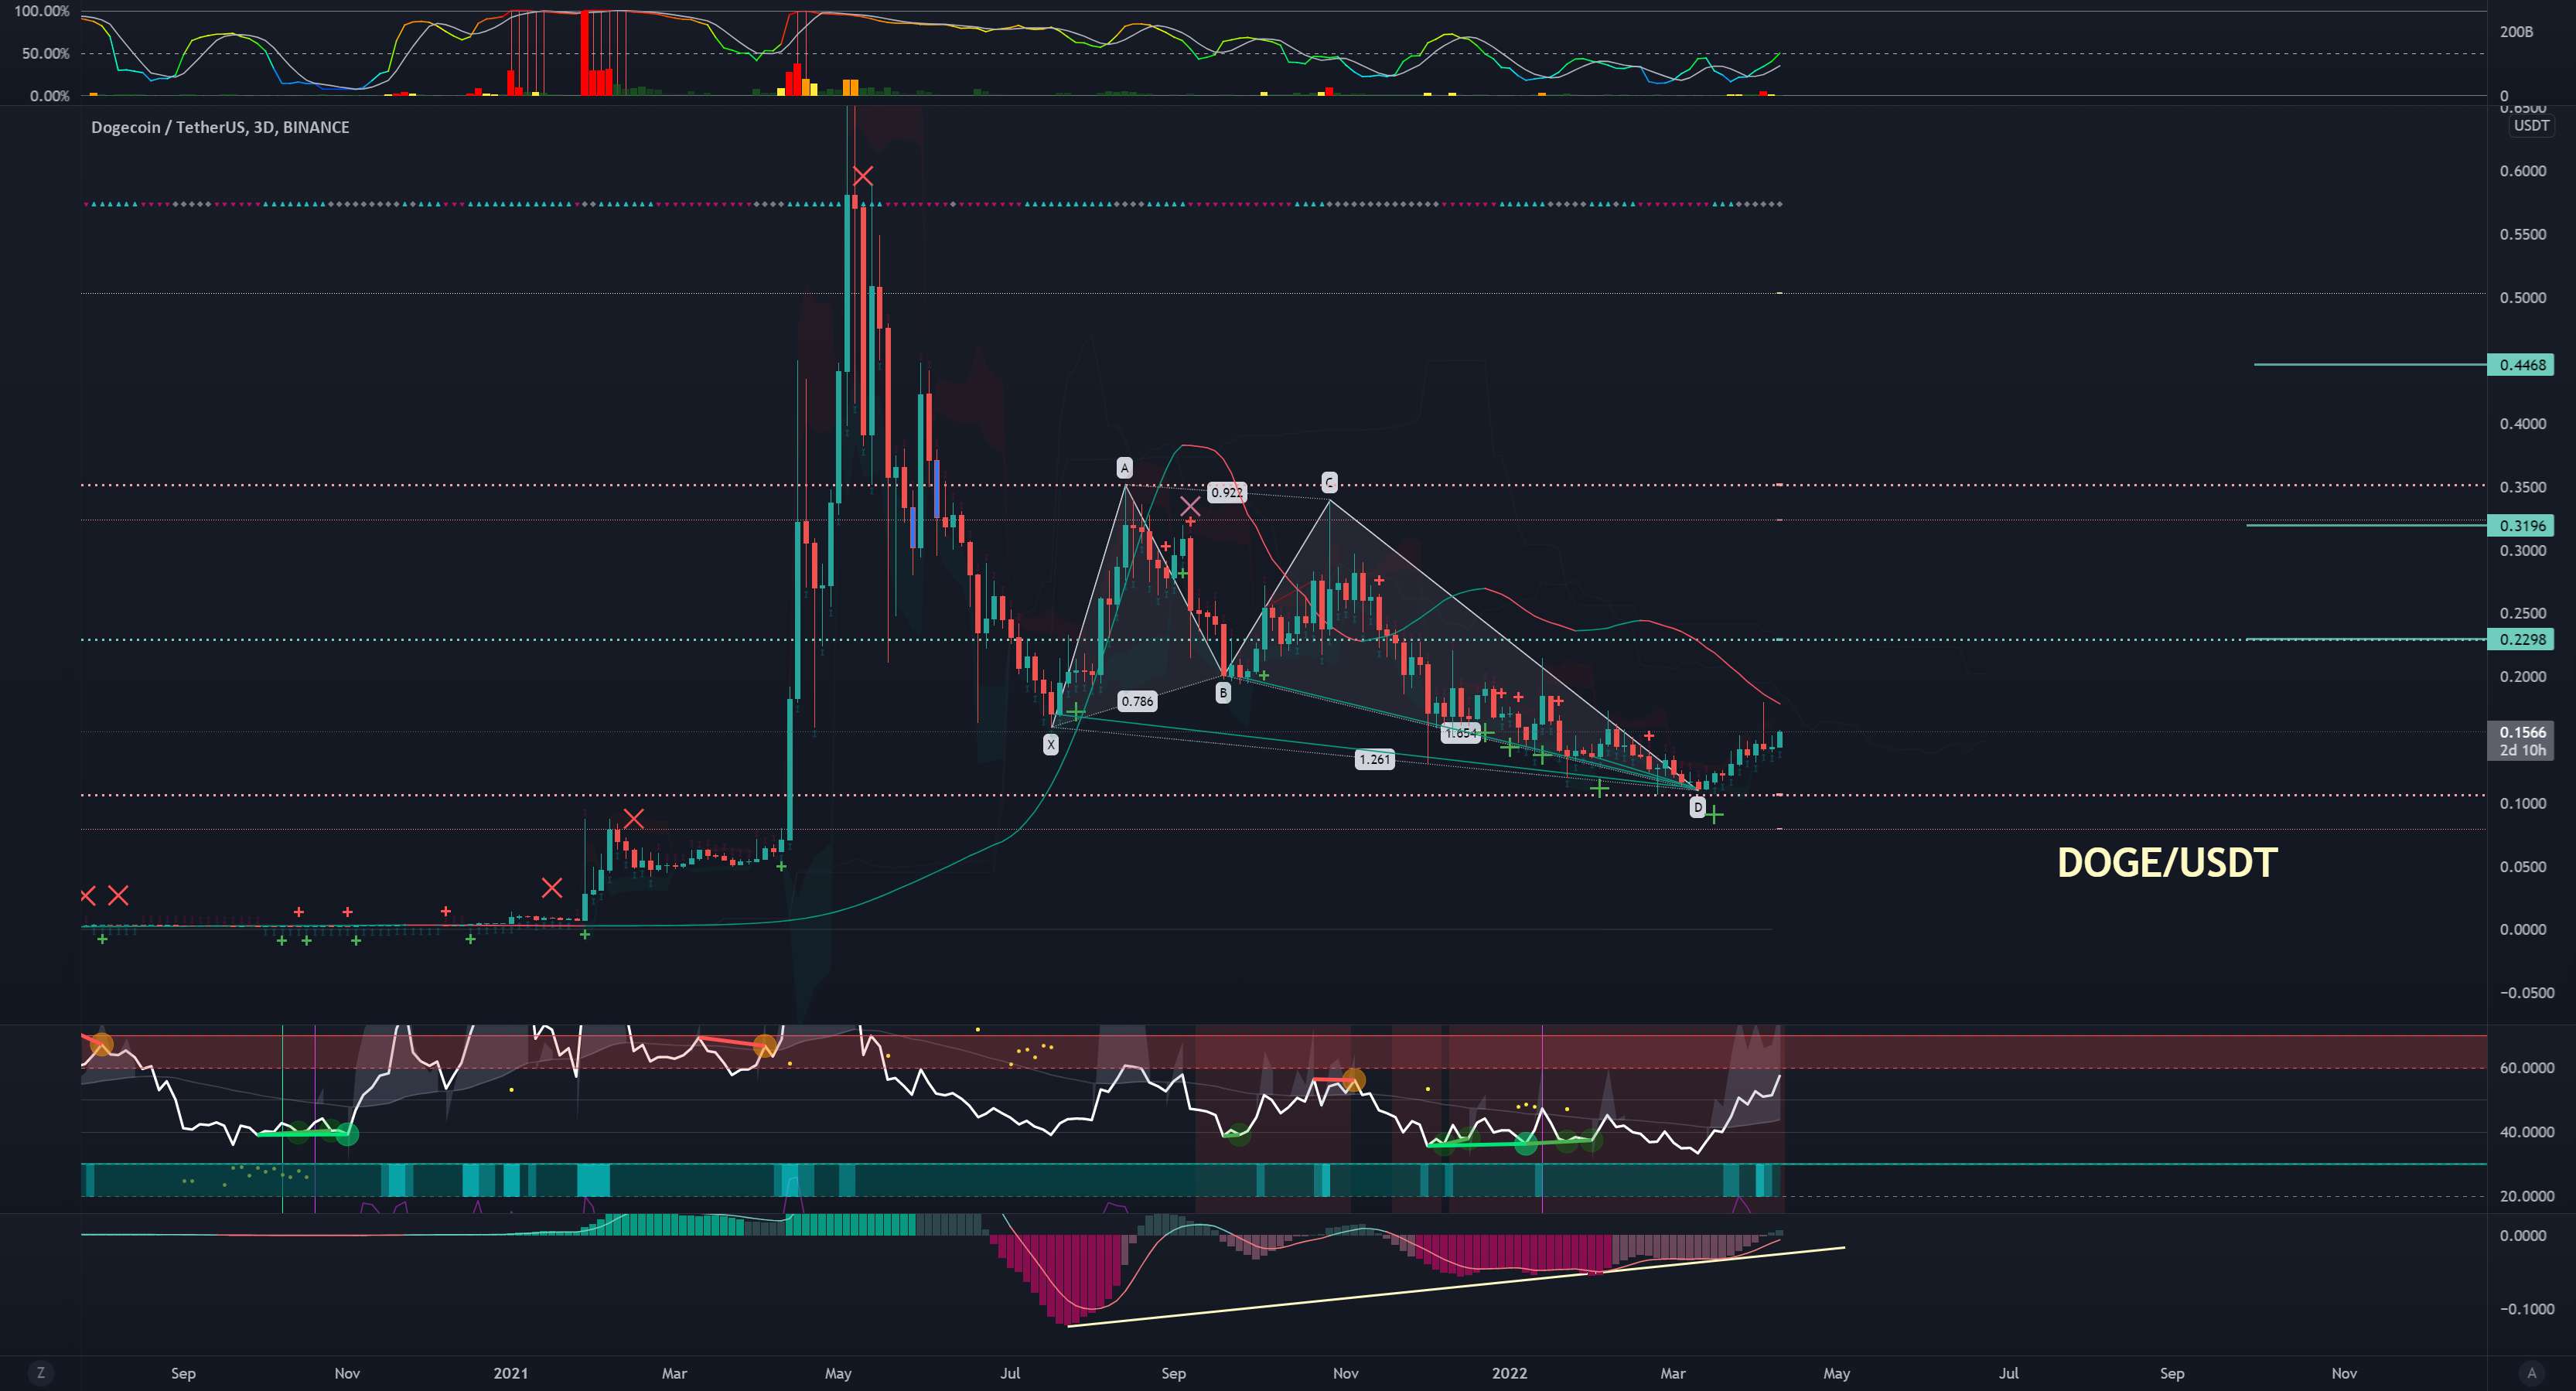Screen dimensions: 2576x1391
Task: Click the 0.786 ratio label
Action: click(x=1137, y=701)
